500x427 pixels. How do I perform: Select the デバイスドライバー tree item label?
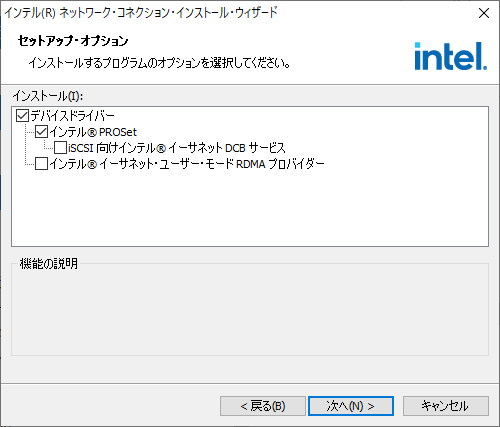coord(73,116)
